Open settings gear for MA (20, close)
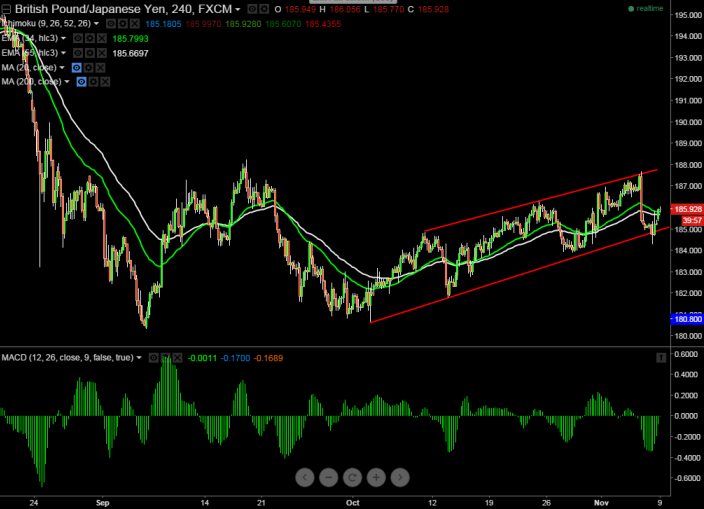This screenshot has height=509, width=704. 88,67
